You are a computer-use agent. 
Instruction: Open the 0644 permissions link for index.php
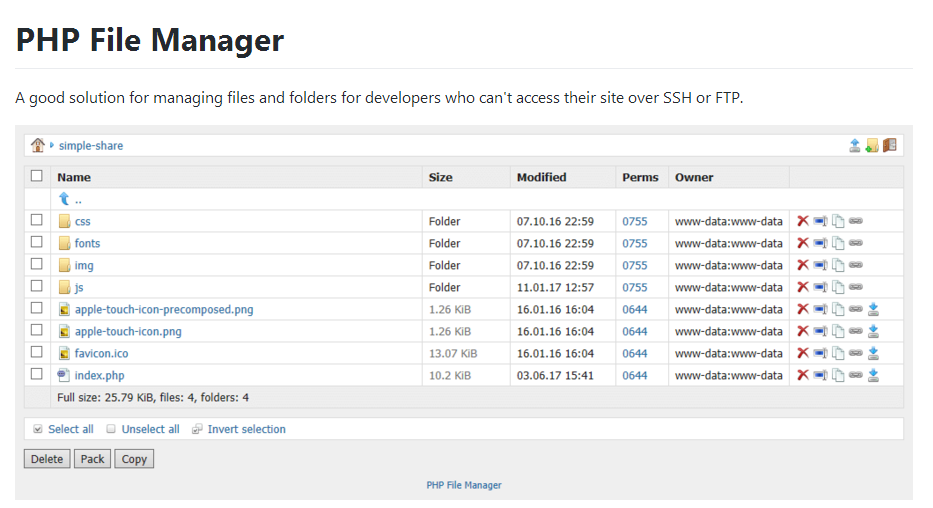pyautogui.click(x=635, y=375)
